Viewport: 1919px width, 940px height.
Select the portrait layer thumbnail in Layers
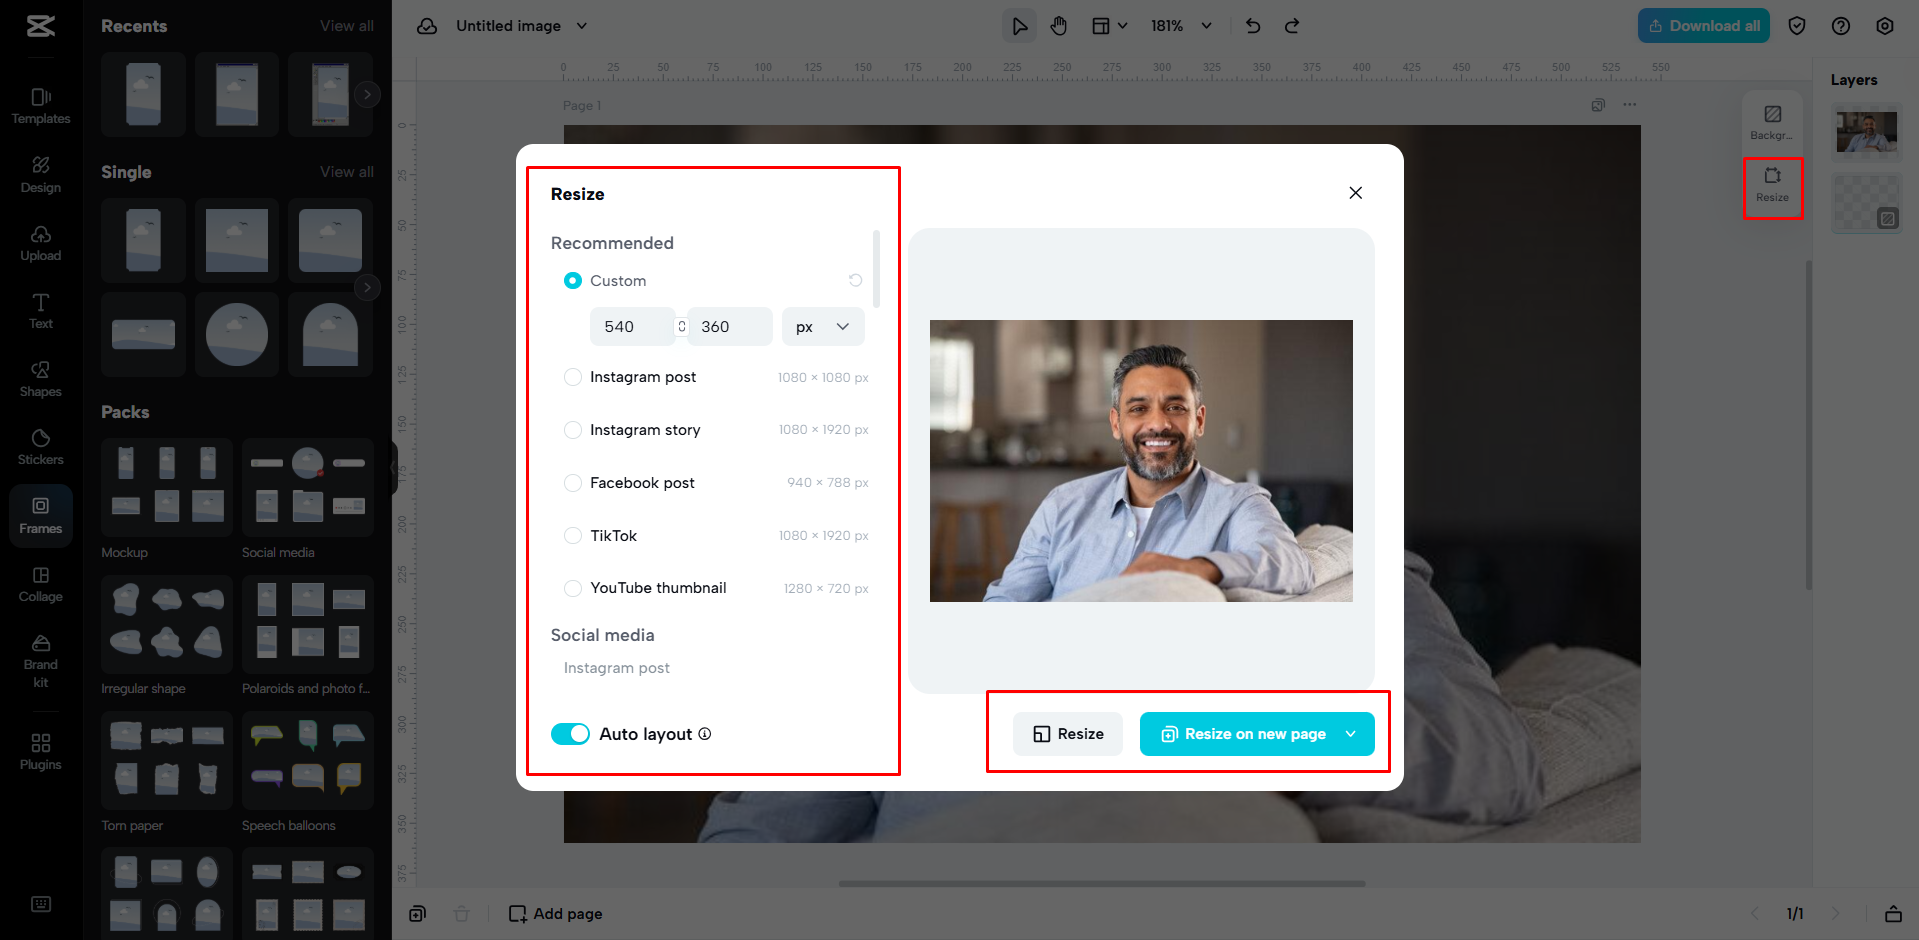[x=1866, y=132]
